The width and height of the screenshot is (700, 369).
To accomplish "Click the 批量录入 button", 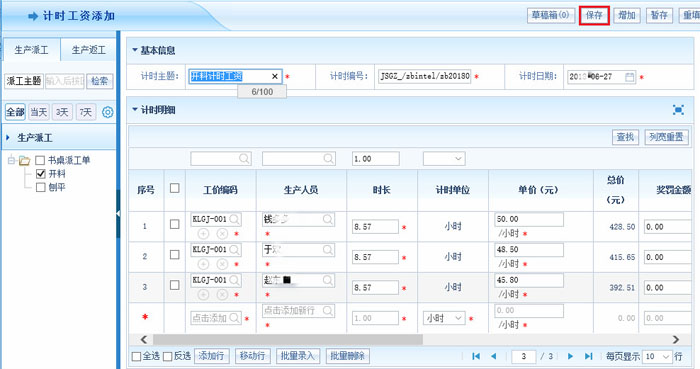I will [x=297, y=356].
